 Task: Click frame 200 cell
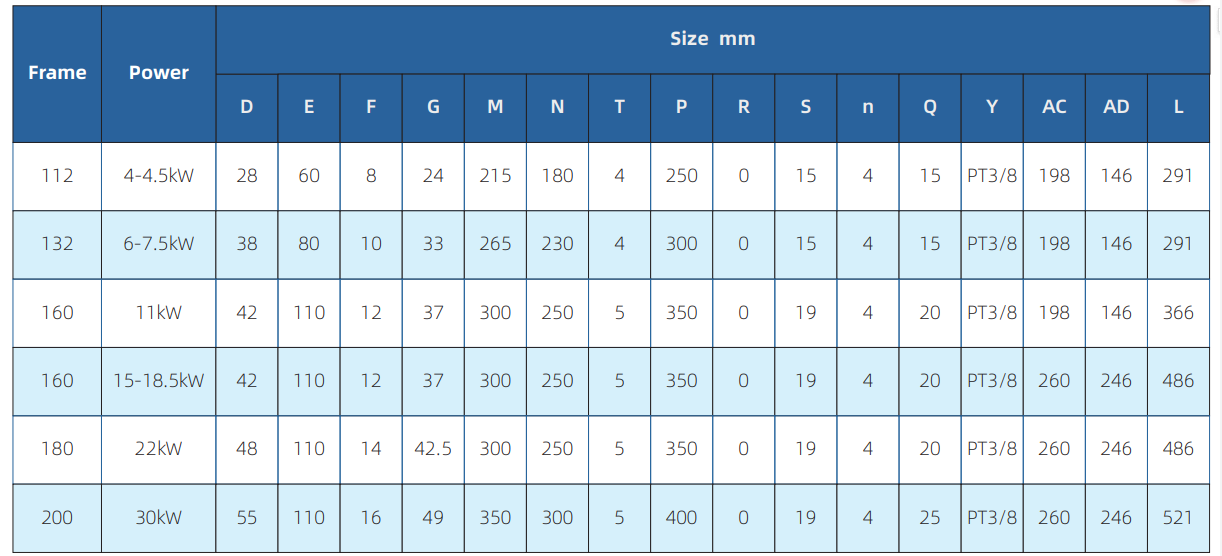coord(57,518)
